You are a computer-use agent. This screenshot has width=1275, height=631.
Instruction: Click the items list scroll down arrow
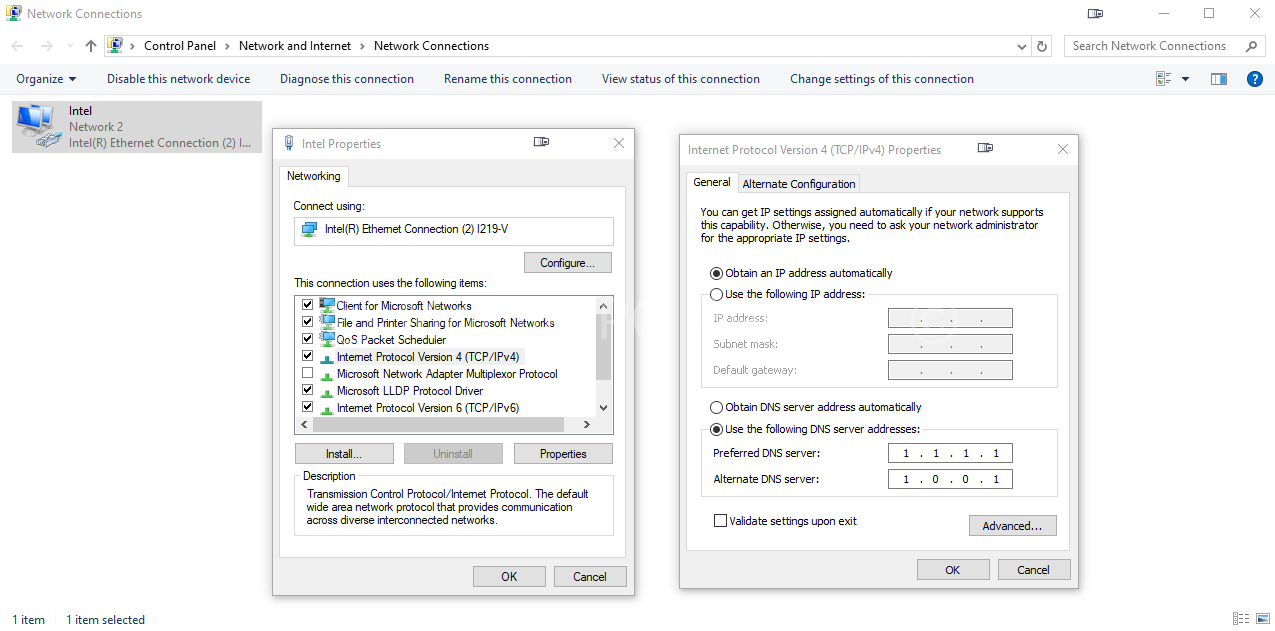point(603,408)
